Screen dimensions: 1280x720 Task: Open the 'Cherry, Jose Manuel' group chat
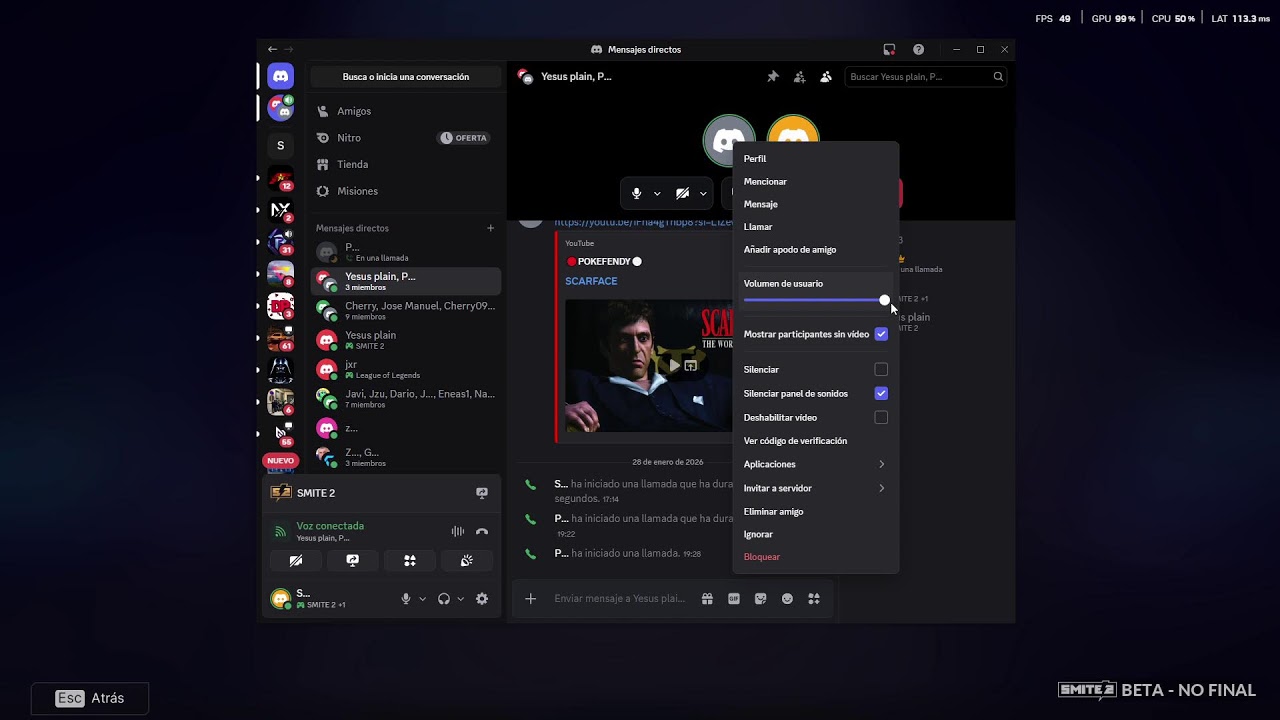tap(406, 311)
